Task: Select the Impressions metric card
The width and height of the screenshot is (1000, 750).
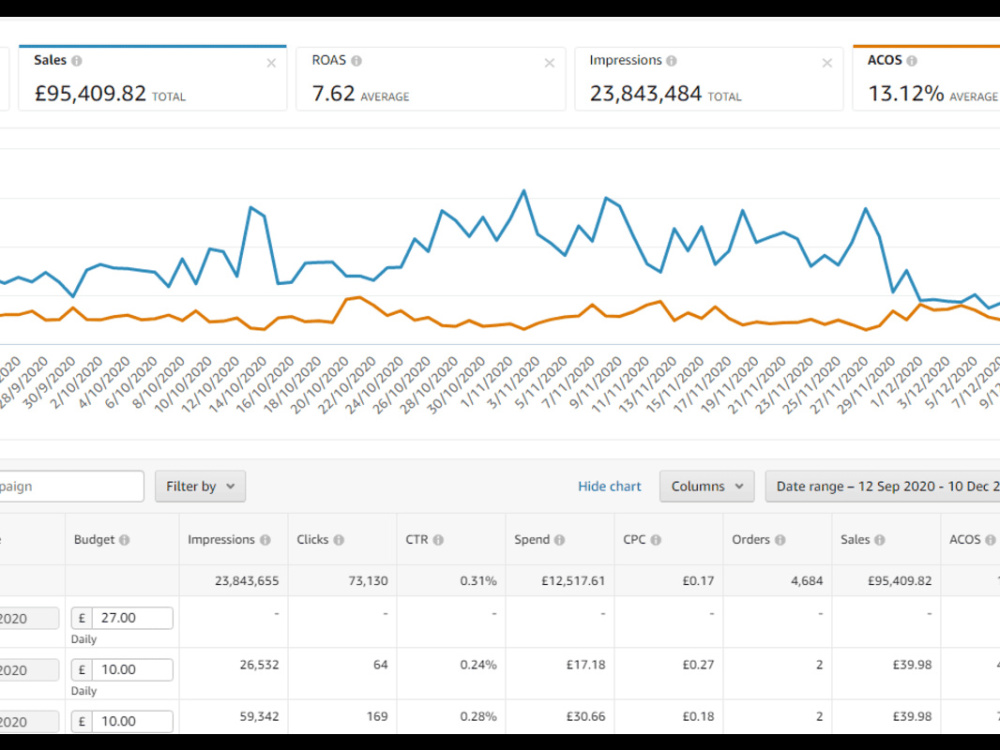Action: click(709, 78)
